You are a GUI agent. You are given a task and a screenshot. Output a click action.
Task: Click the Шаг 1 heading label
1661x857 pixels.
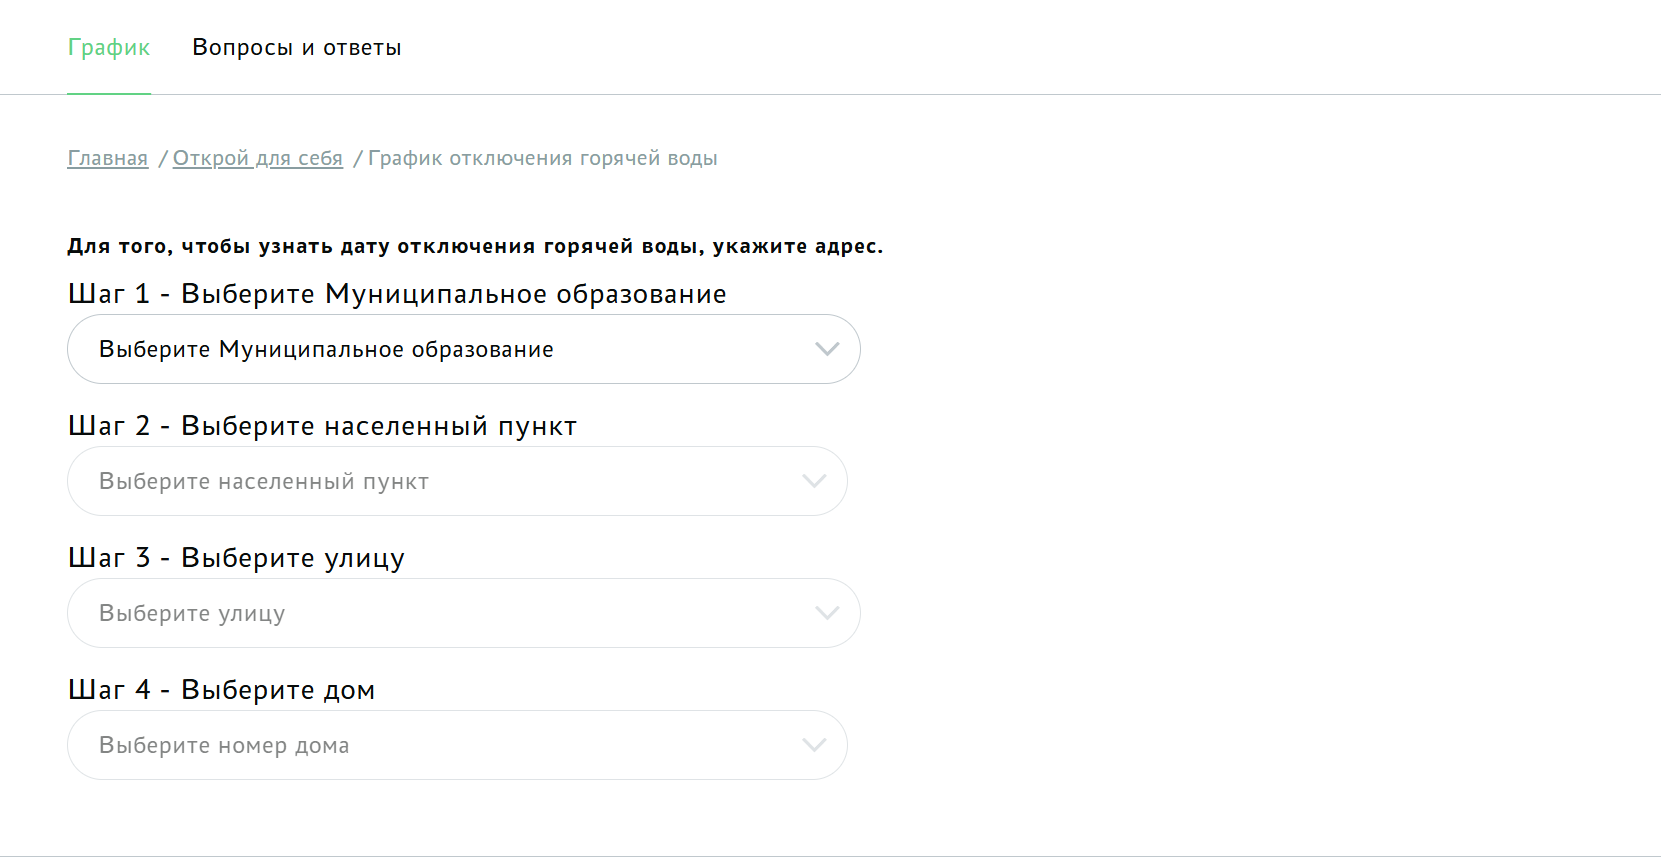(x=397, y=294)
